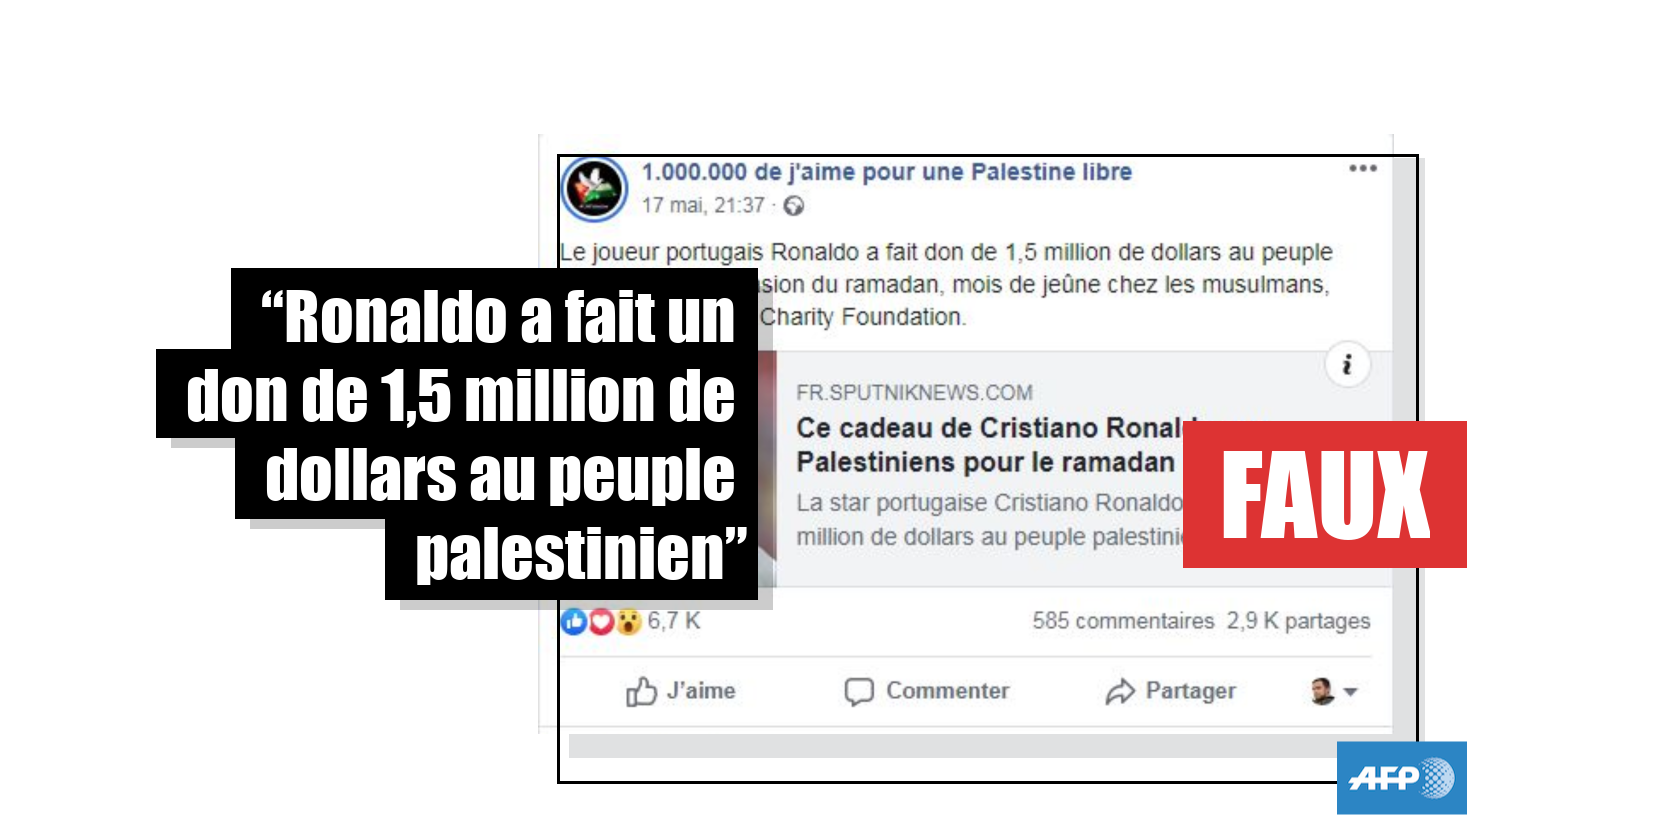This screenshot has height=840, width=1680.
Task: View the 585 commentaires link
Action: tap(1123, 621)
